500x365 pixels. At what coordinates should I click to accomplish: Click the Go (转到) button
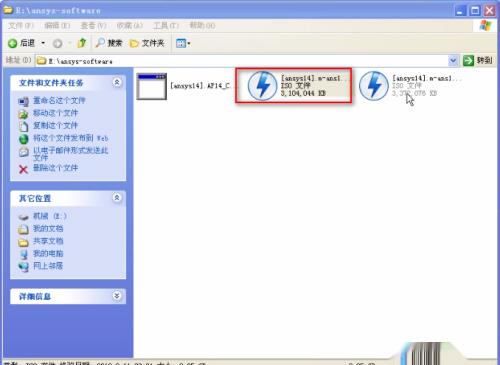(478, 61)
